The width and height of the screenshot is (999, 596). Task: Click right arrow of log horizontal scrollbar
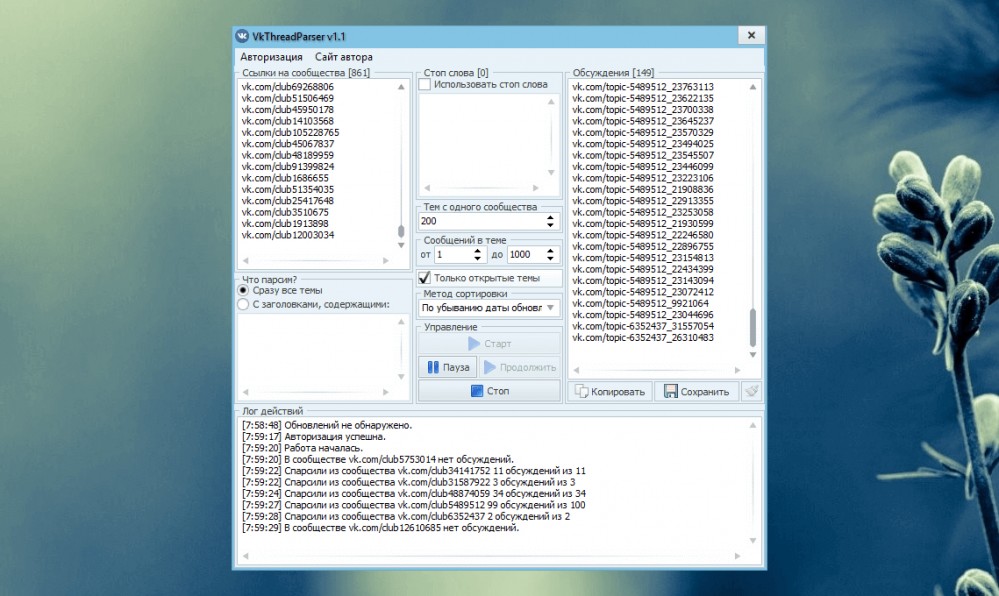point(737,556)
